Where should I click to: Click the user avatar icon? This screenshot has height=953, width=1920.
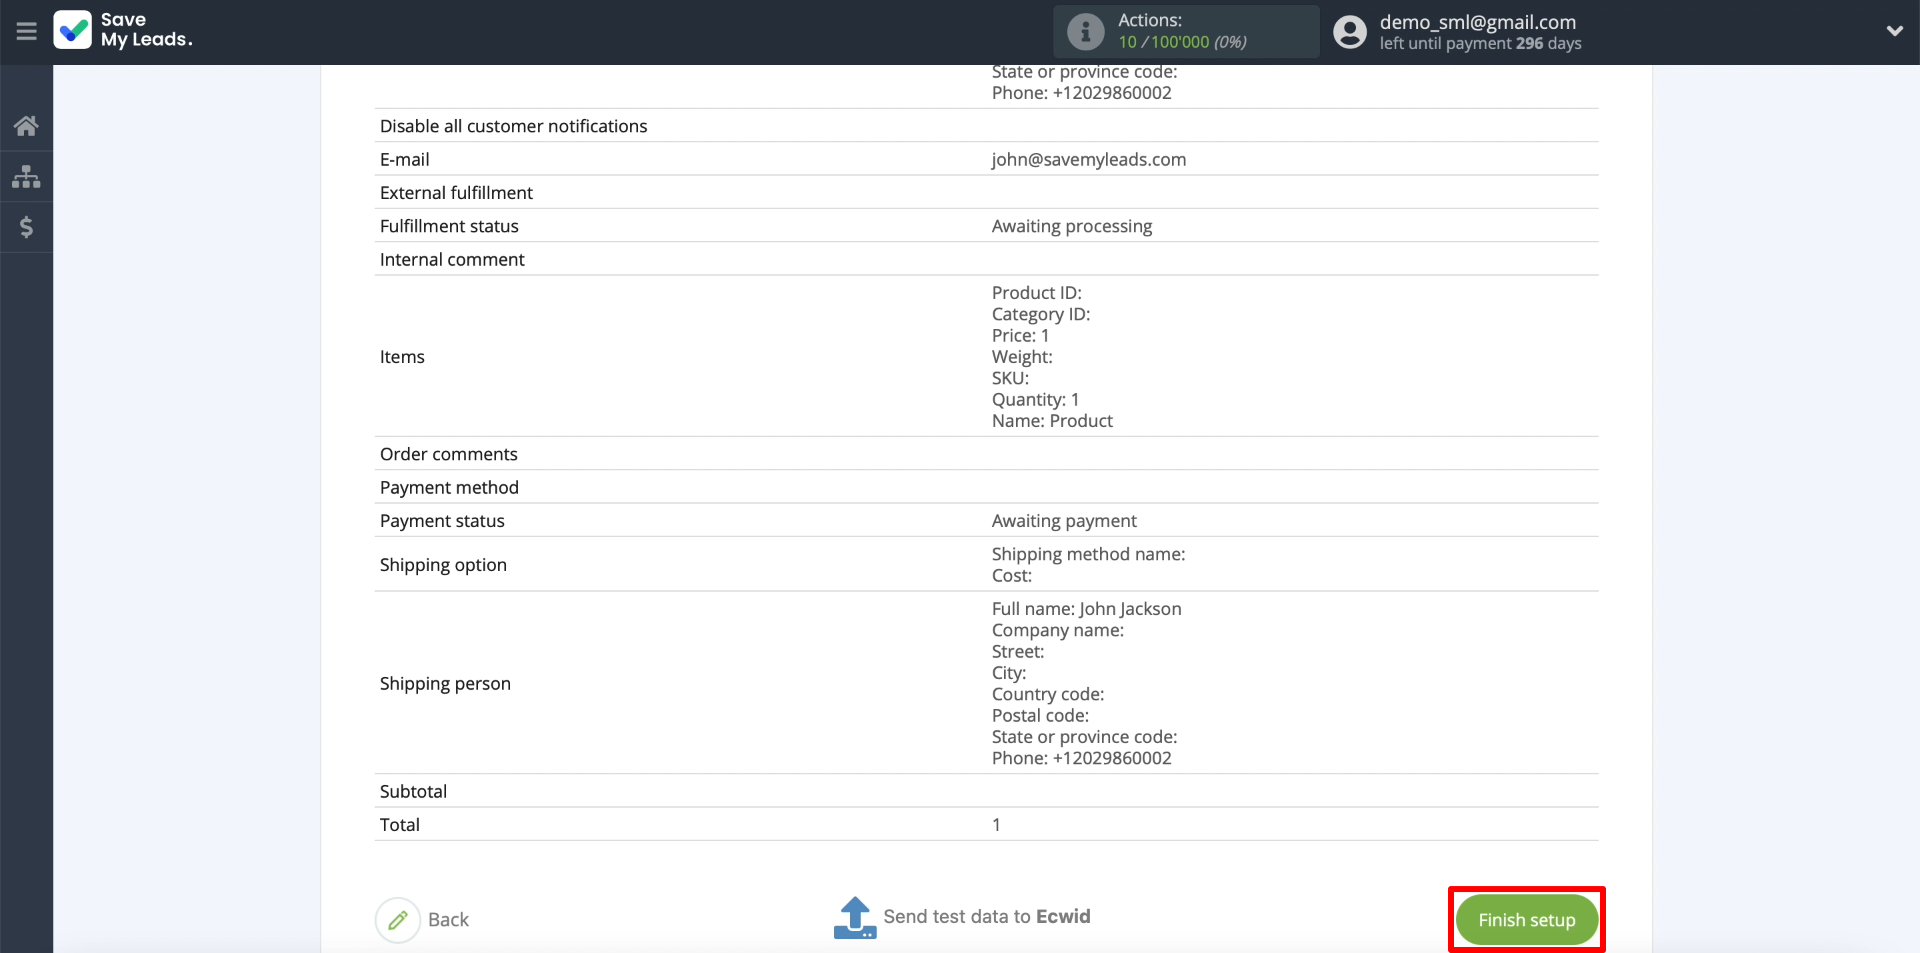pos(1350,31)
